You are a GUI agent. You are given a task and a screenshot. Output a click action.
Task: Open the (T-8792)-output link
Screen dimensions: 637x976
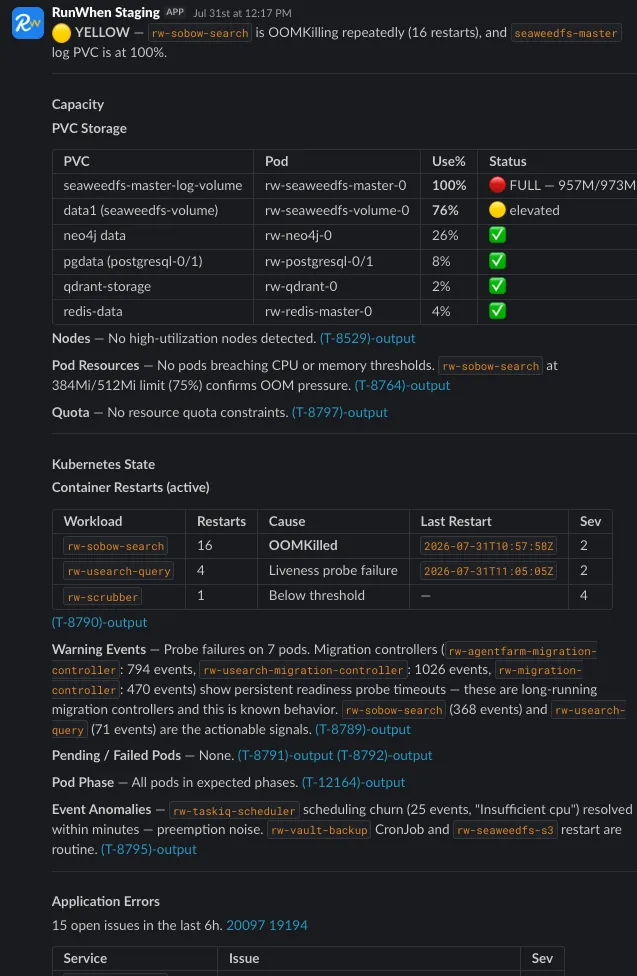click(x=385, y=756)
